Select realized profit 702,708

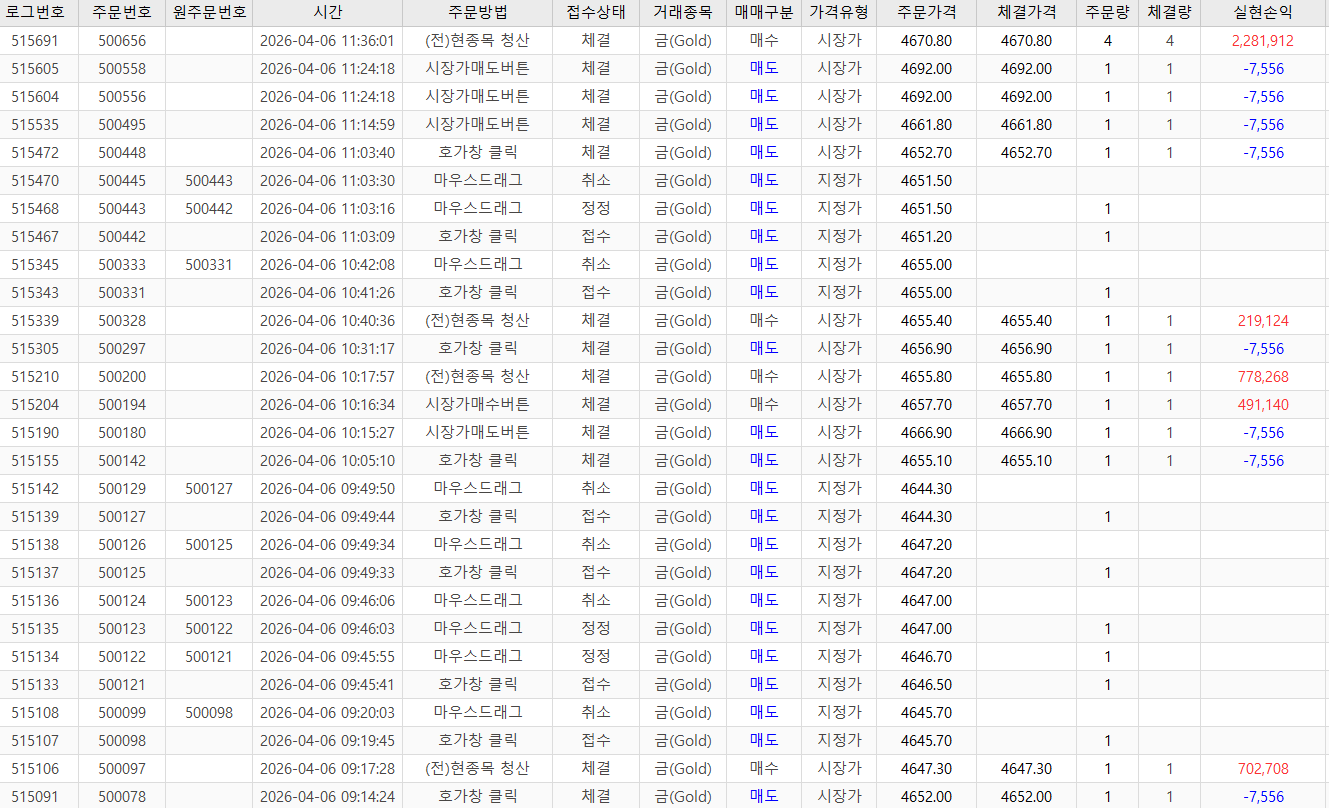1263,769
